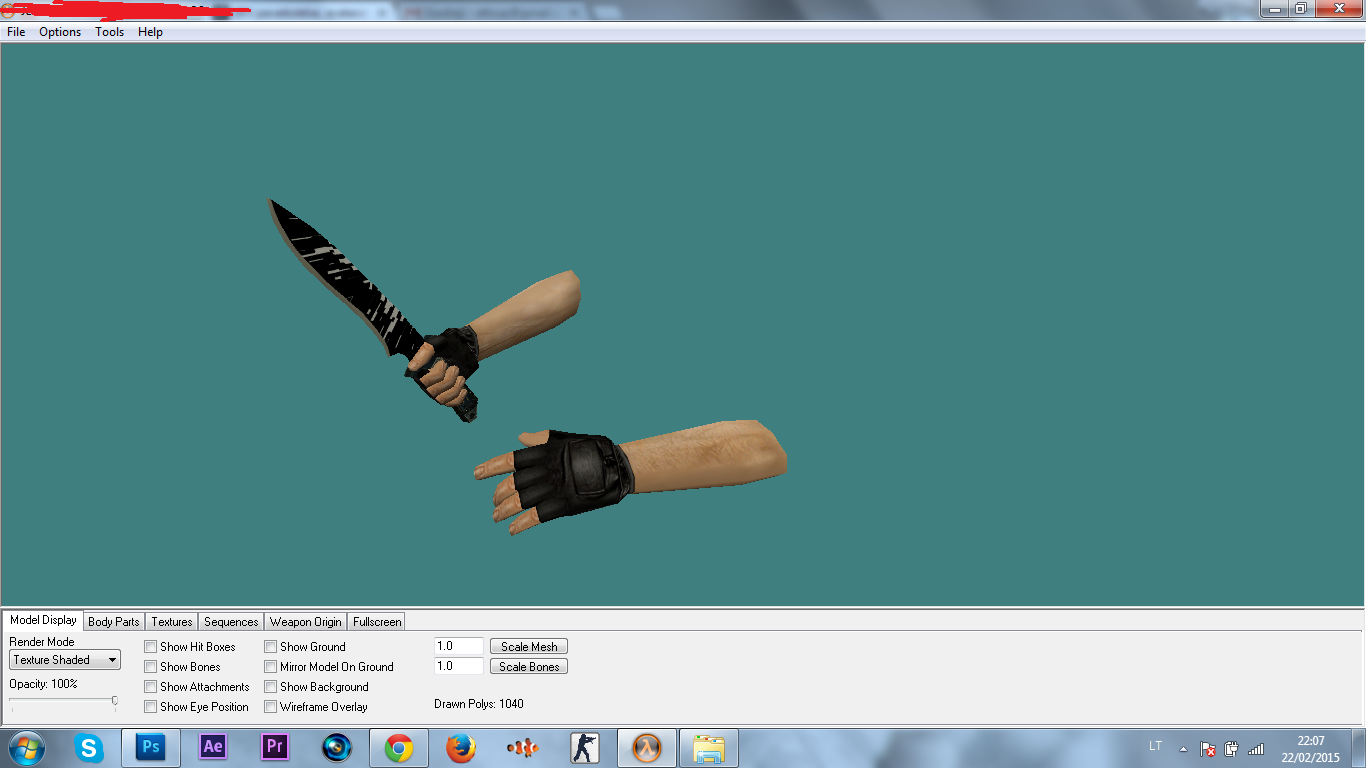Launch Counter-Strike from the taskbar
The width and height of the screenshot is (1366, 768).
point(585,748)
